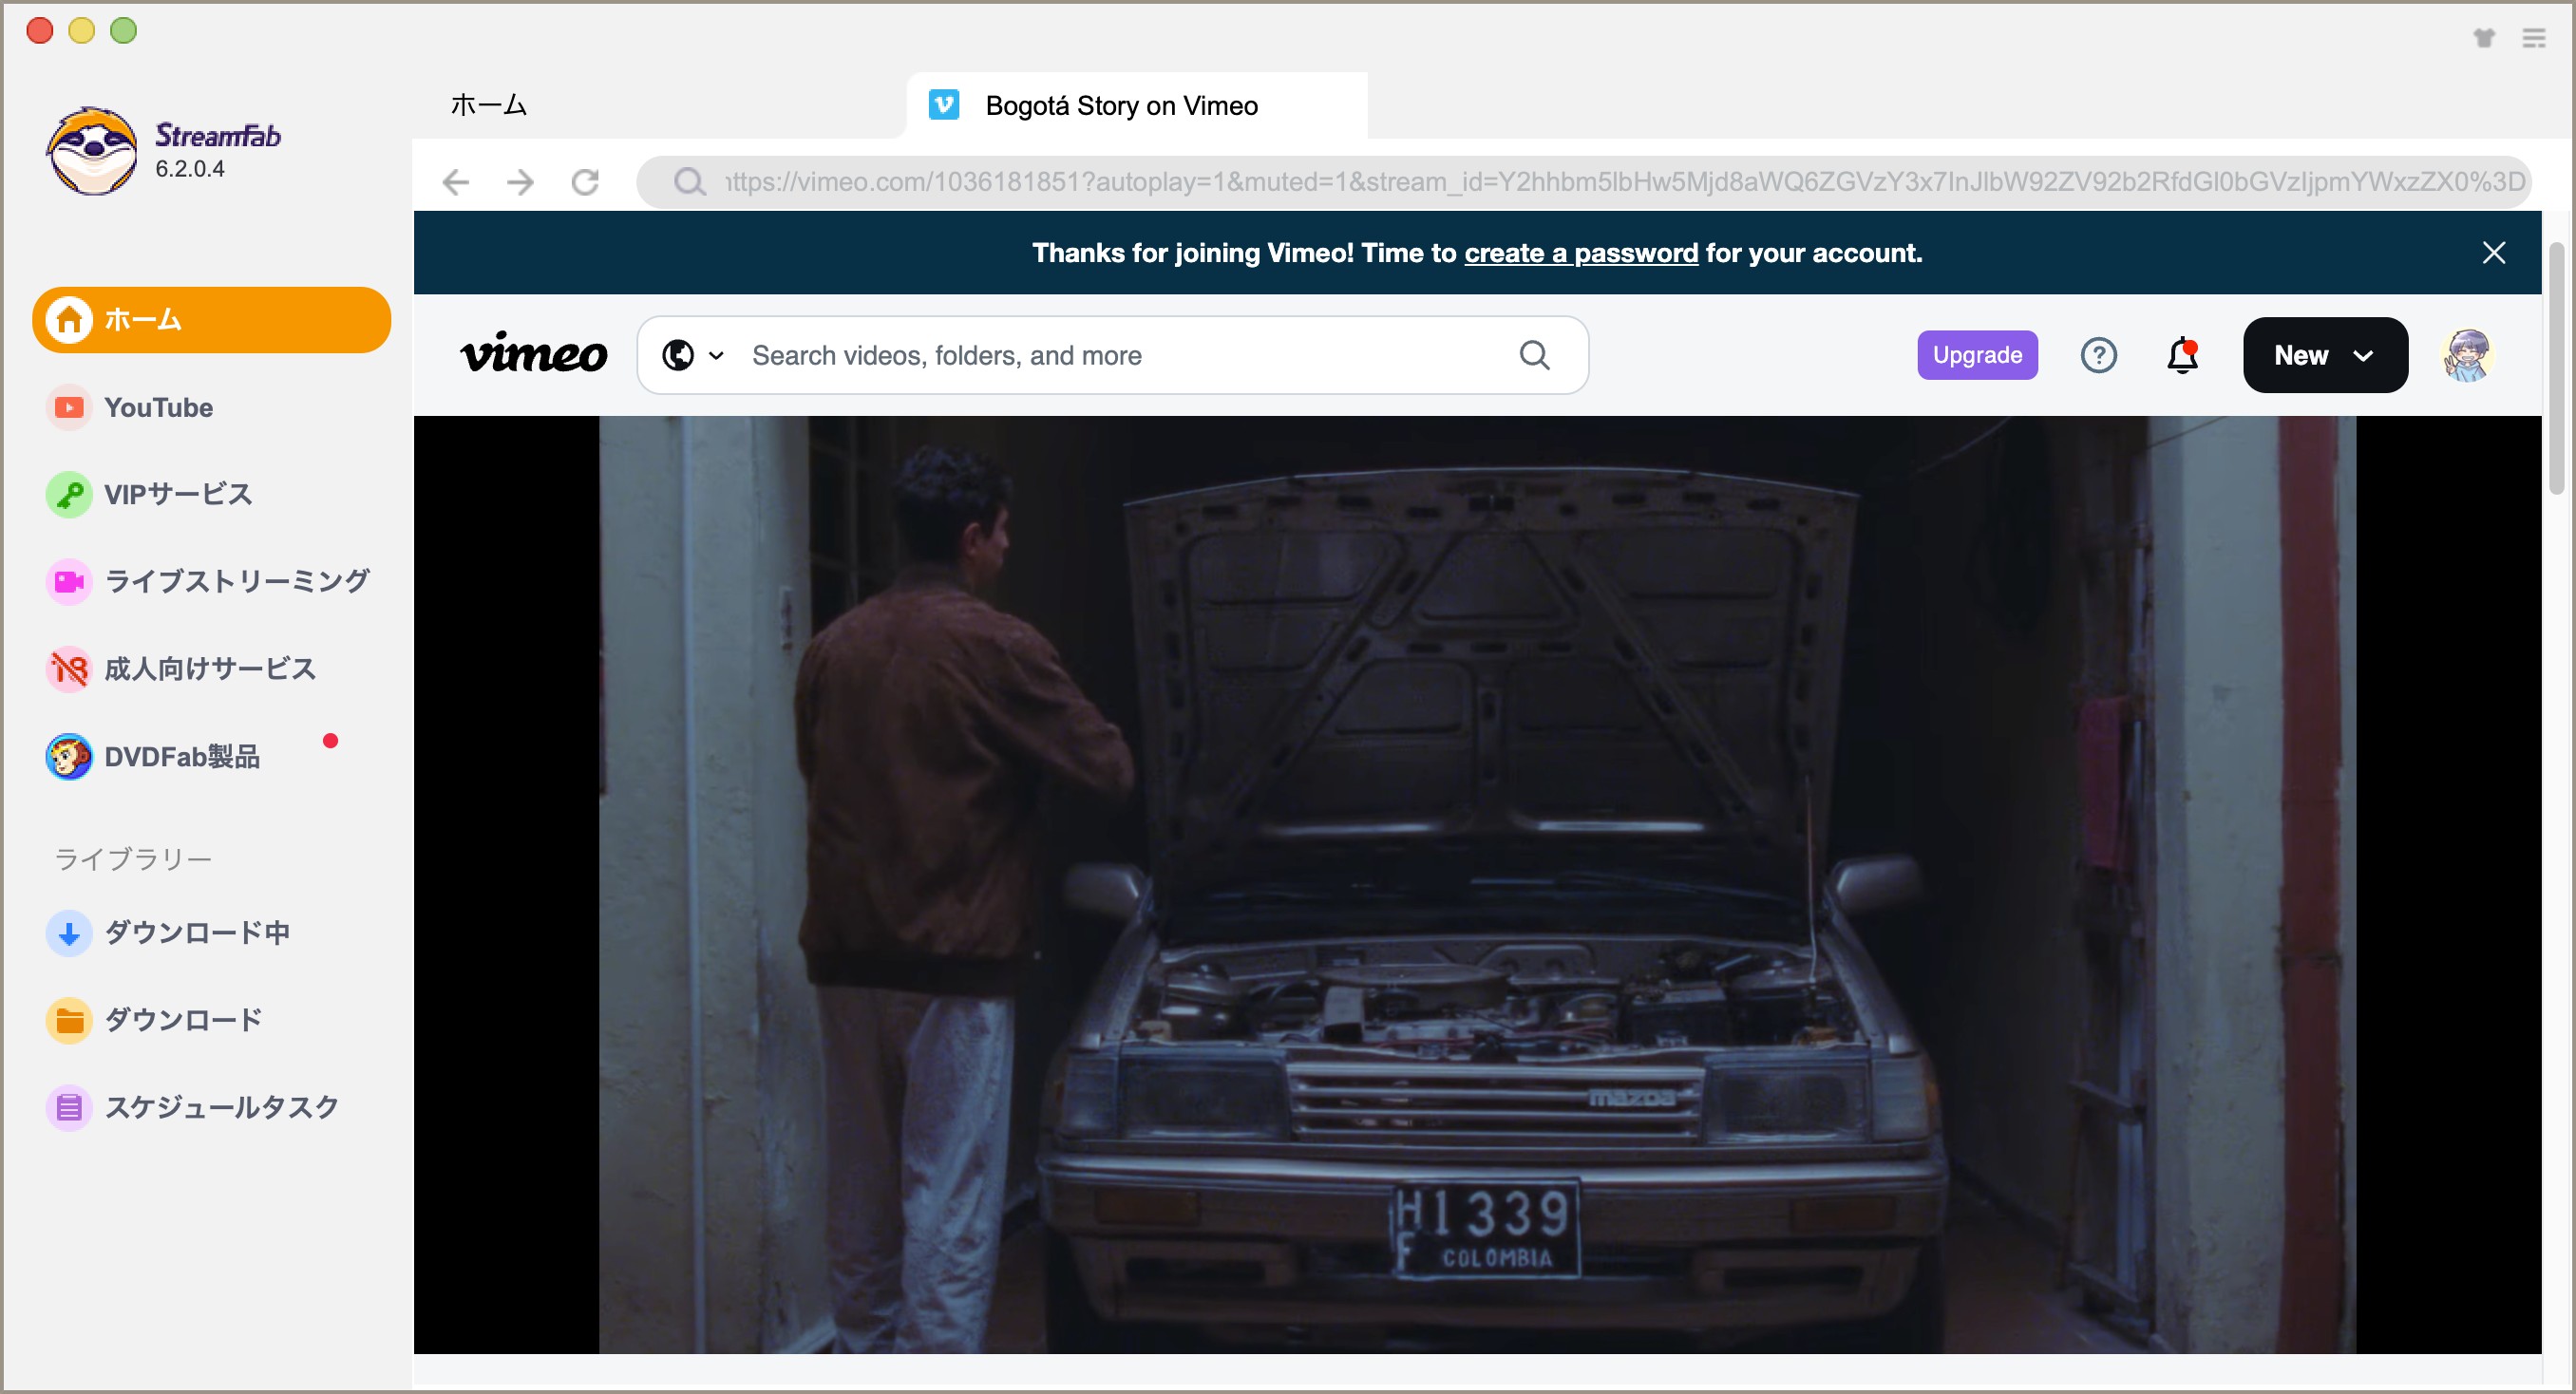The image size is (2576, 1394).
Task: Click the purple Upgrade button
Action: (x=1976, y=355)
